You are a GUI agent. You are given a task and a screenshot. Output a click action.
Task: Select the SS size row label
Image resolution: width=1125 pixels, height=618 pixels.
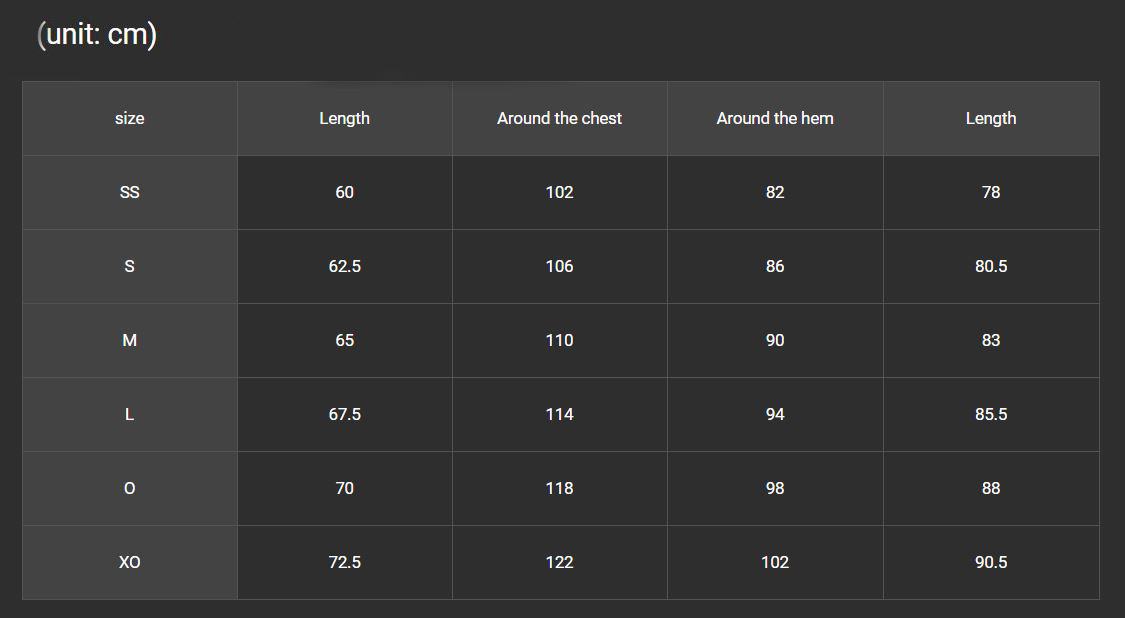coord(130,192)
